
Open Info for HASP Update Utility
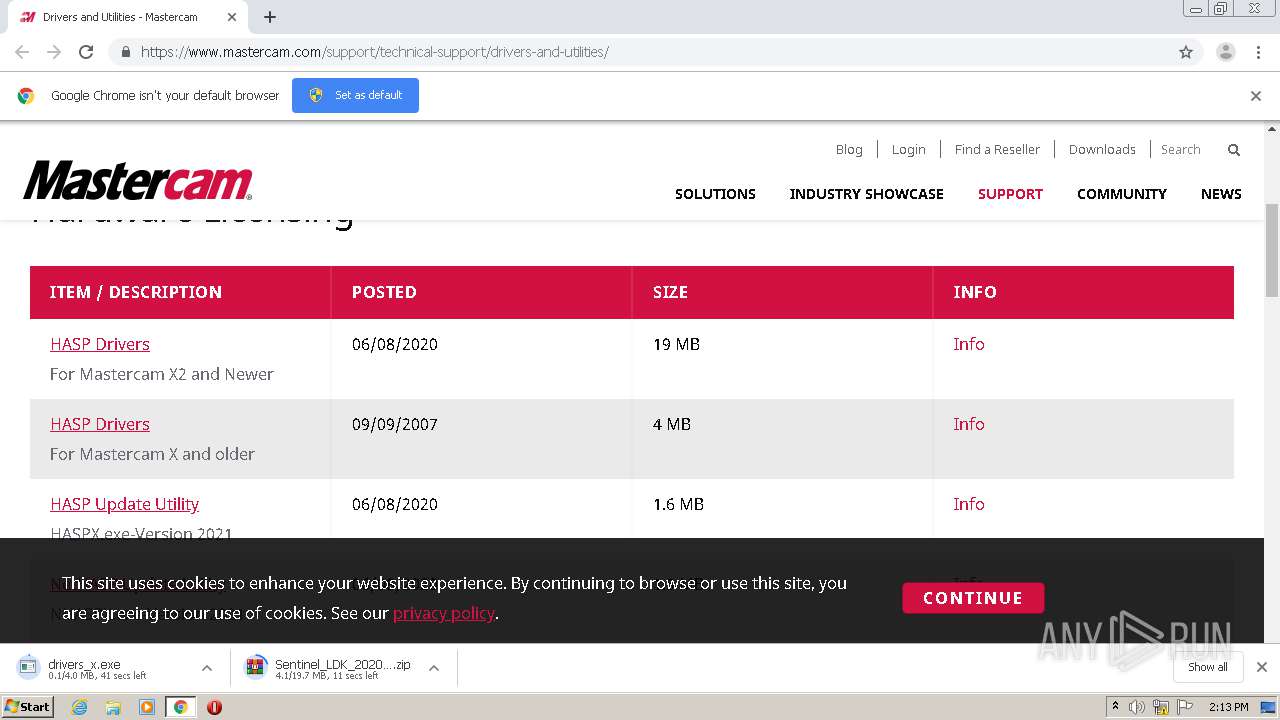[x=969, y=504]
